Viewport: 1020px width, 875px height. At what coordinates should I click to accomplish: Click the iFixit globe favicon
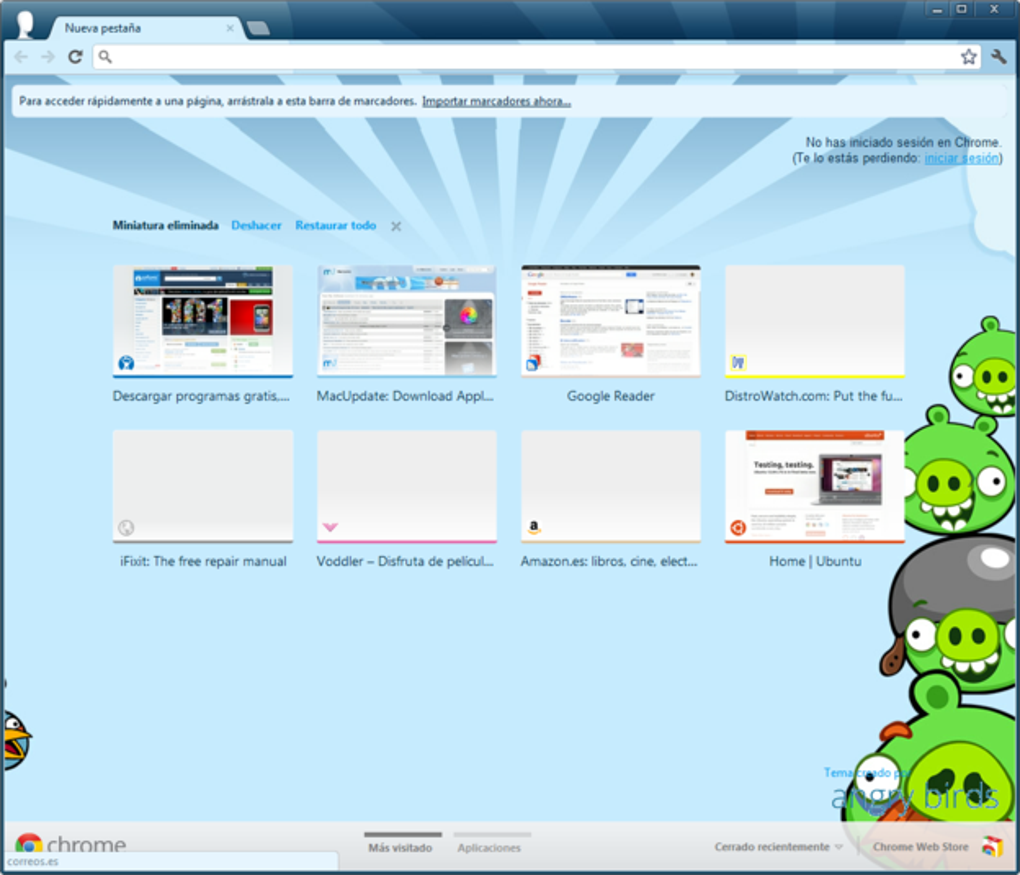click(126, 528)
